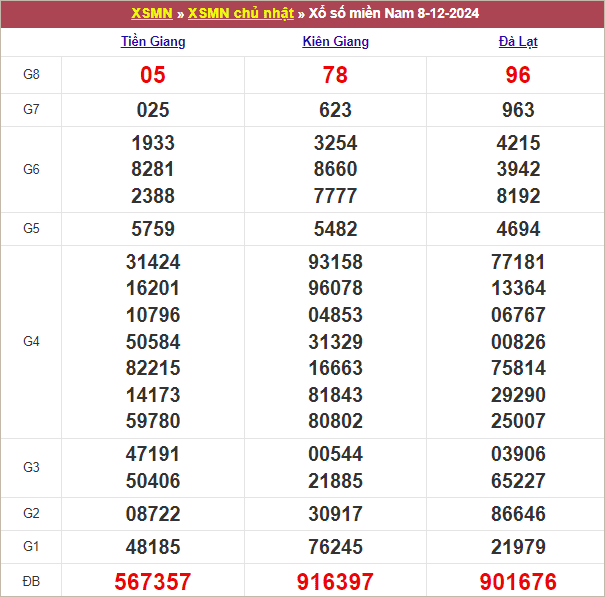This screenshot has height=597, width=605.
Task: Click Kiên Giang G6 number 7777
Action: pyautogui.click(x=335, y=196)
